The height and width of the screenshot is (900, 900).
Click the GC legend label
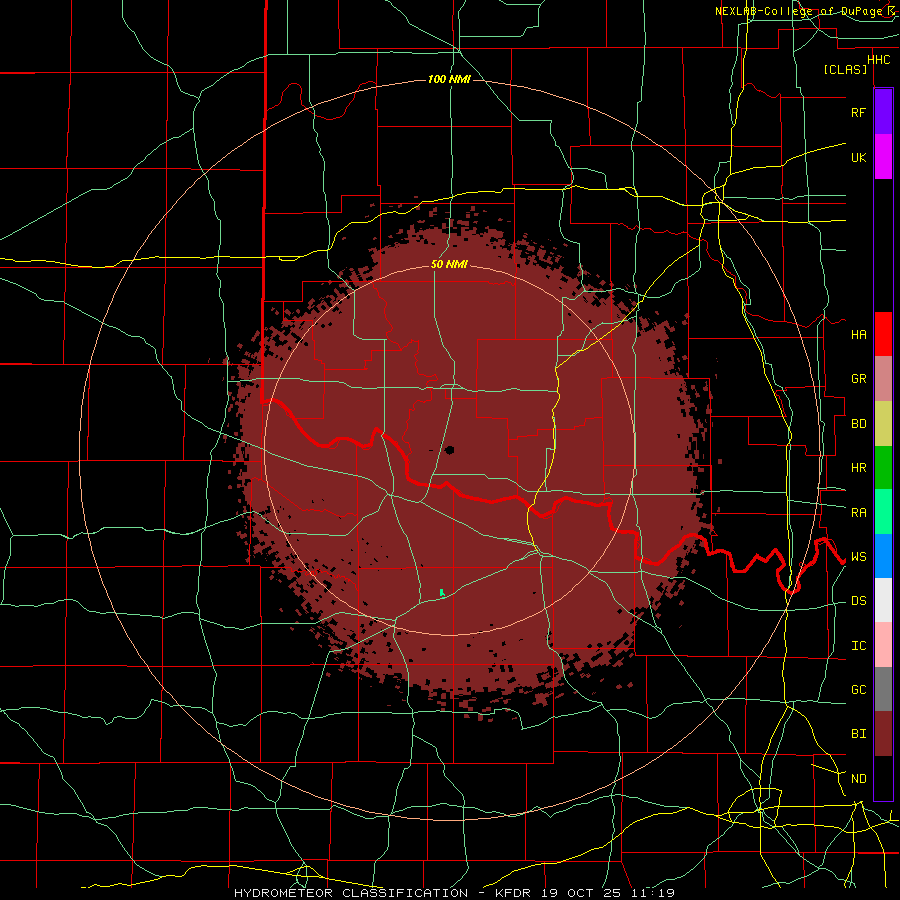858,690
